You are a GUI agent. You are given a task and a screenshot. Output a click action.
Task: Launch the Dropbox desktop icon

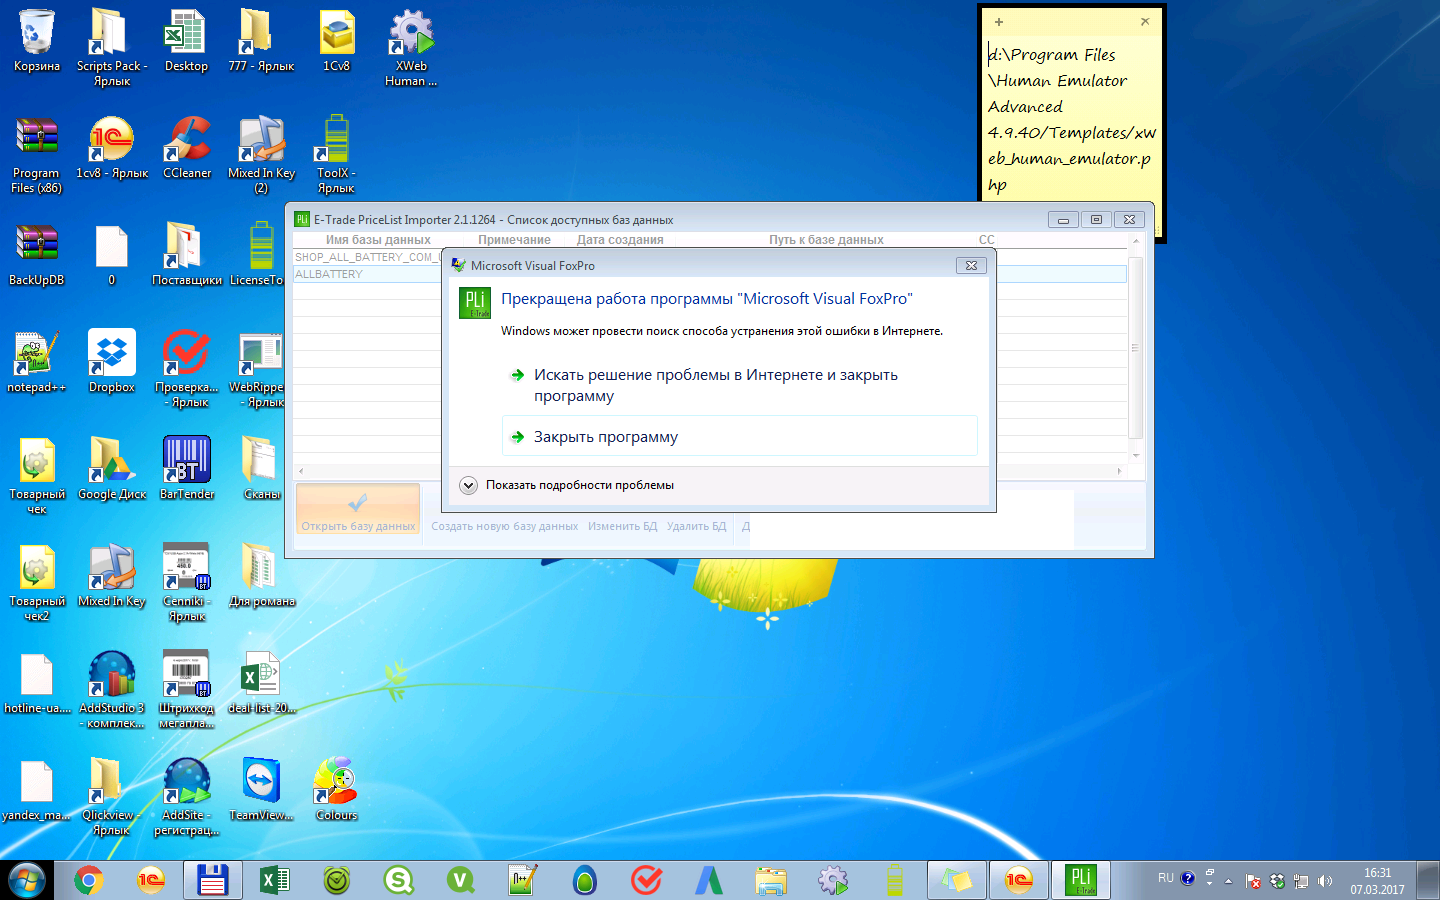click(112, 362)
